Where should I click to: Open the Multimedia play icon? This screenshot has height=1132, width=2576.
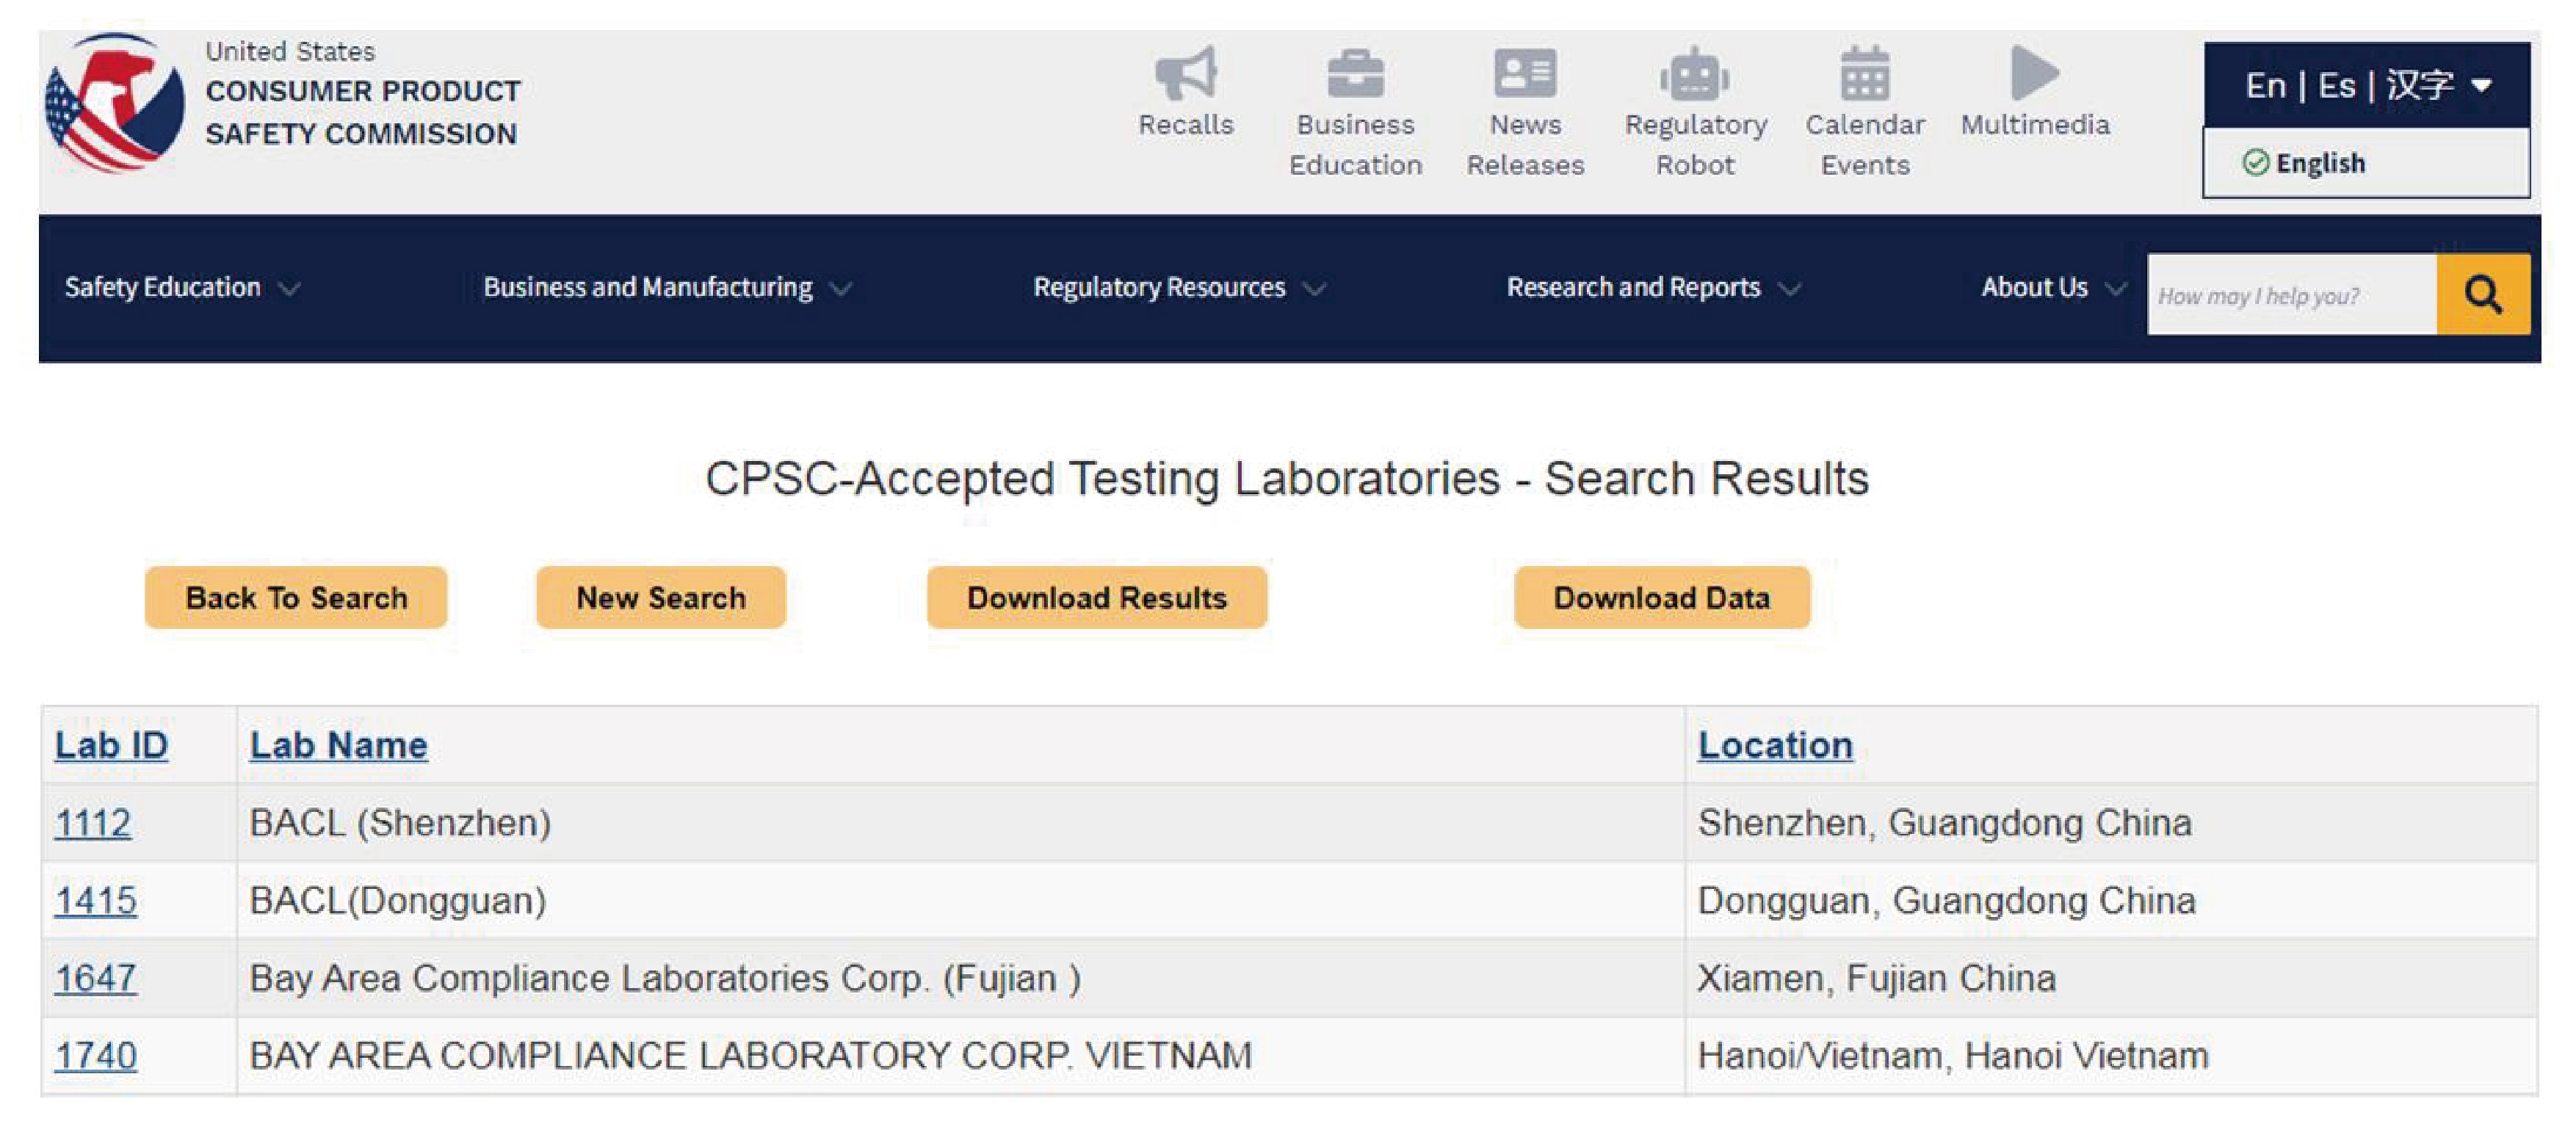point(2034,73)
